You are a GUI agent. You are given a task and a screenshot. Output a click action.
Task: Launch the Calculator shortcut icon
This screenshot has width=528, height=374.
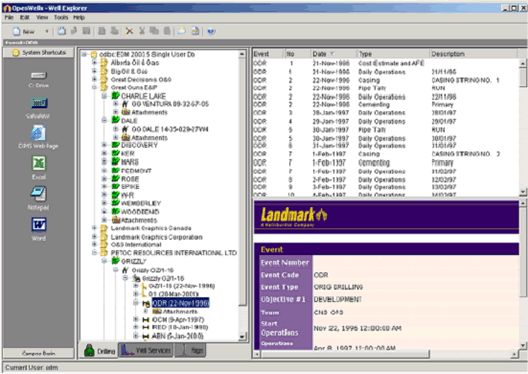tap(39, 103)
